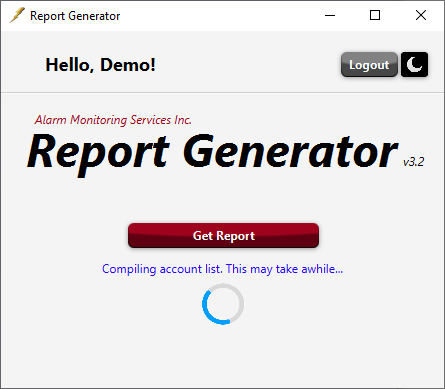Click the "Report Generator" window title text
This screenshot has width=445, height=389.
[x=75, y=16]
